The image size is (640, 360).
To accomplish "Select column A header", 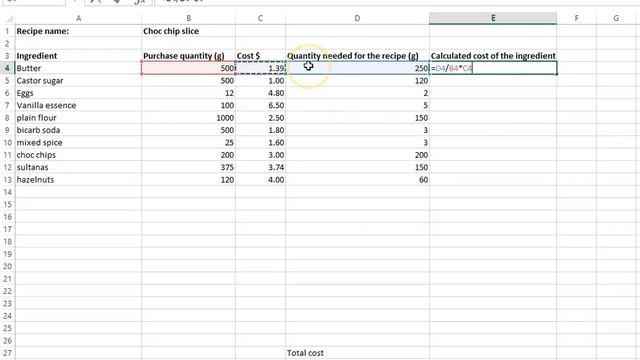I will [x=78, y=18].
